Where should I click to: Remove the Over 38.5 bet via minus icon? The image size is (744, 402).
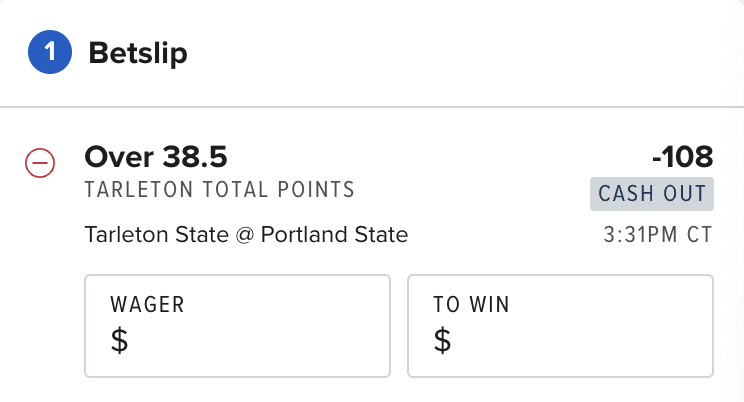(40, 163)
